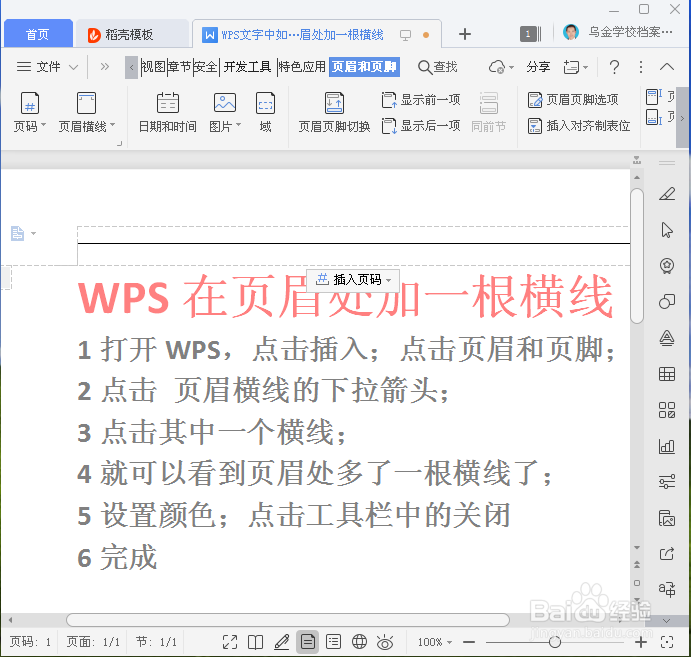
Task: Click the share export icon in sidebar
Action: (667, 553)
